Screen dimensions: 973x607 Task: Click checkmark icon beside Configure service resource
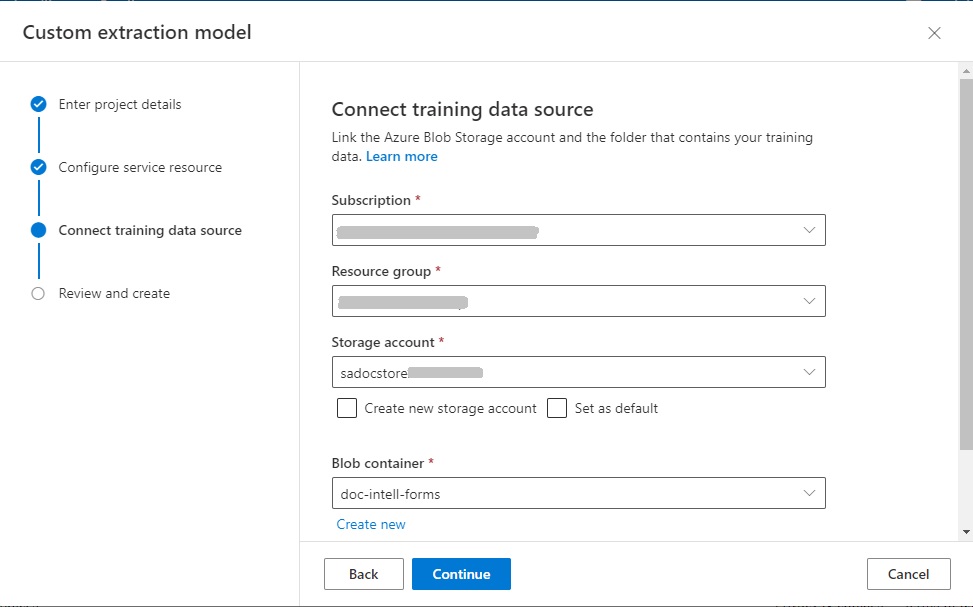(38, 168)
